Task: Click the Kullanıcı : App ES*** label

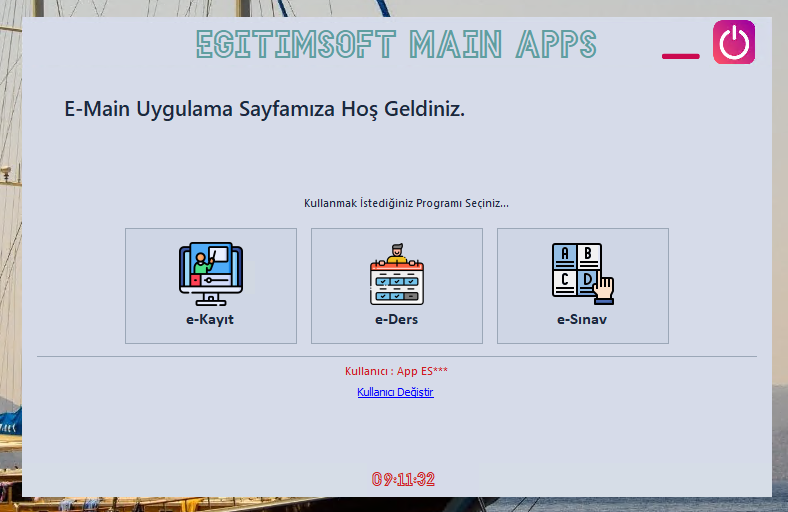Action: 396,371
